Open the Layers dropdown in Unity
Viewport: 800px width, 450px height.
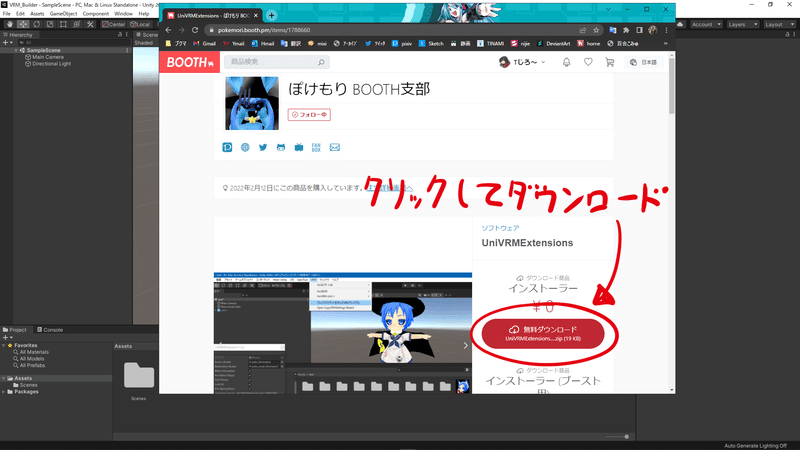(x=742, y=24)
